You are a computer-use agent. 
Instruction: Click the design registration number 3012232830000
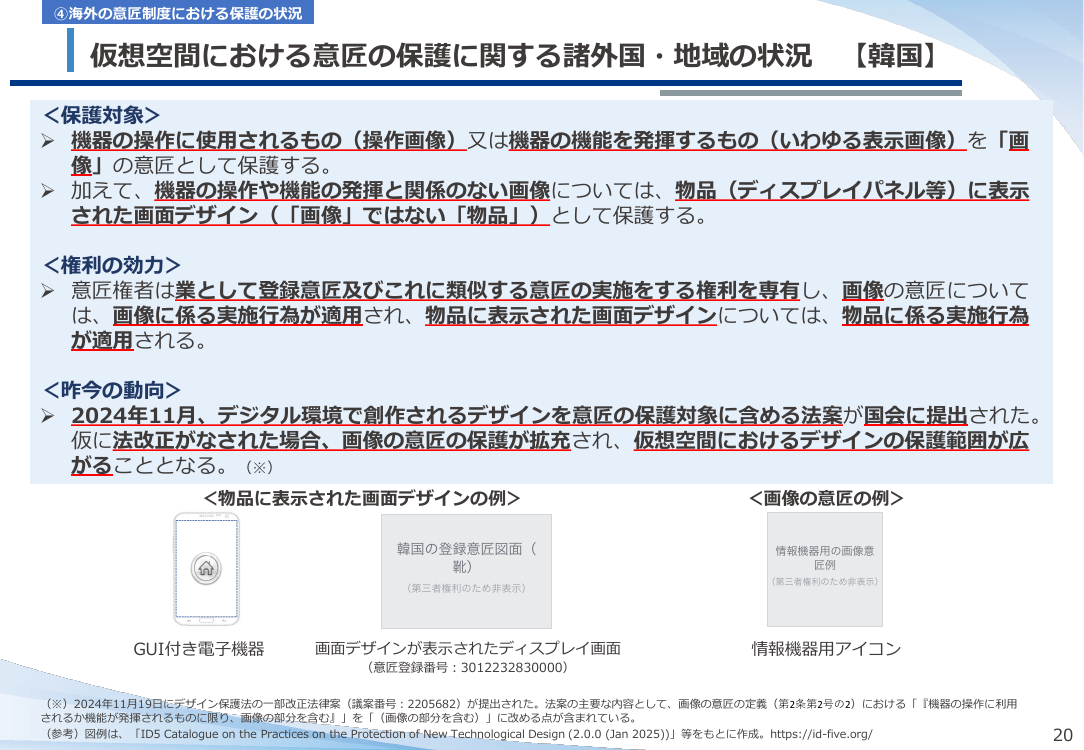[512, 667]
